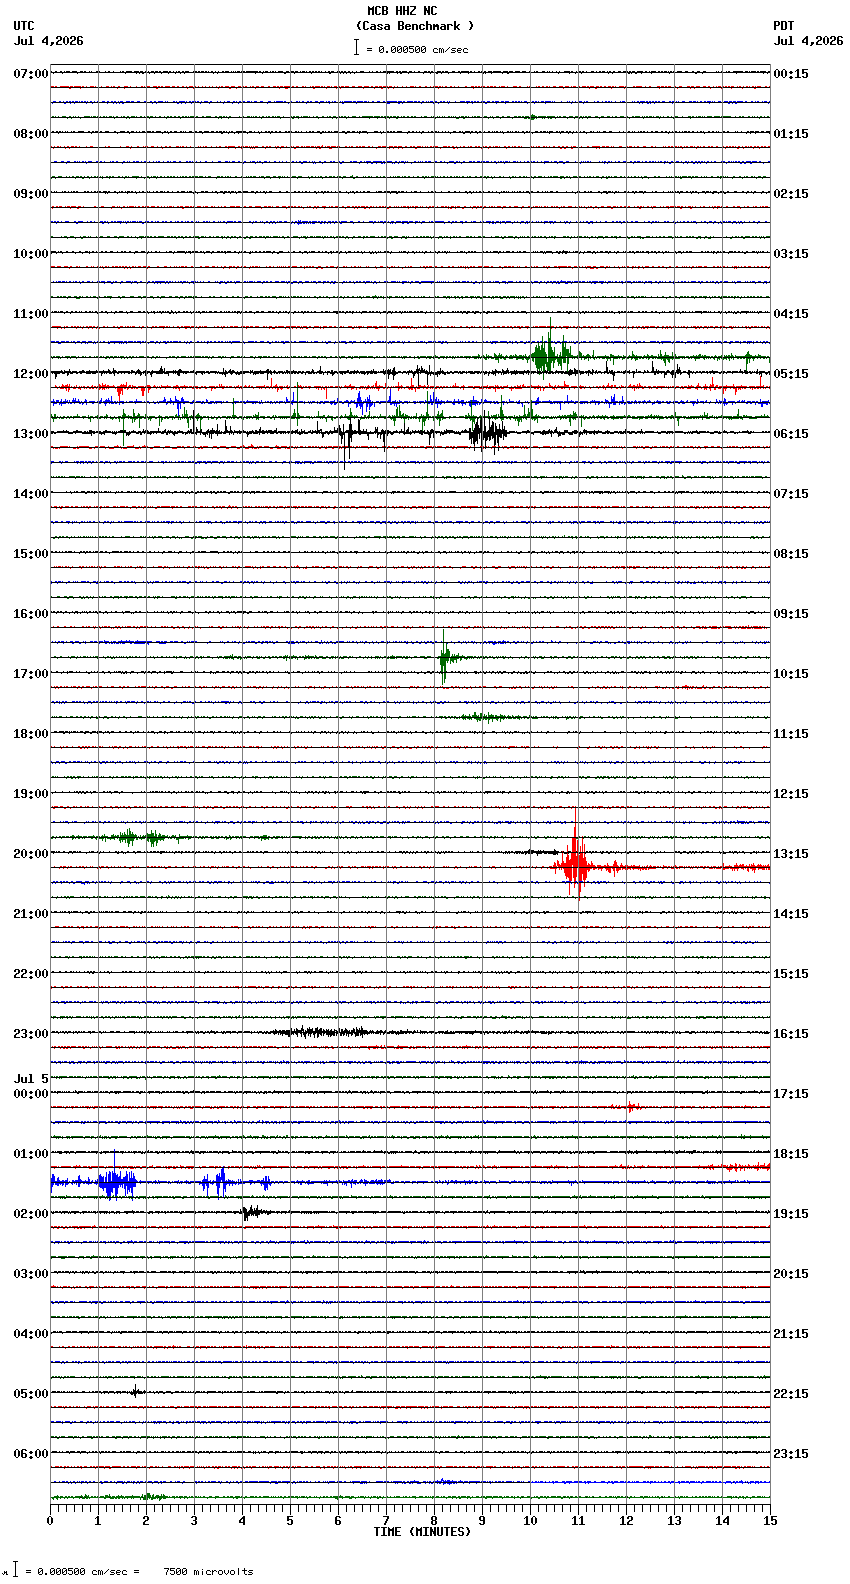Image resolution: width=850 pixels, height=1584 pixels.
Task: Click the 19:00 UTC row label
Action: click(31, 794)
